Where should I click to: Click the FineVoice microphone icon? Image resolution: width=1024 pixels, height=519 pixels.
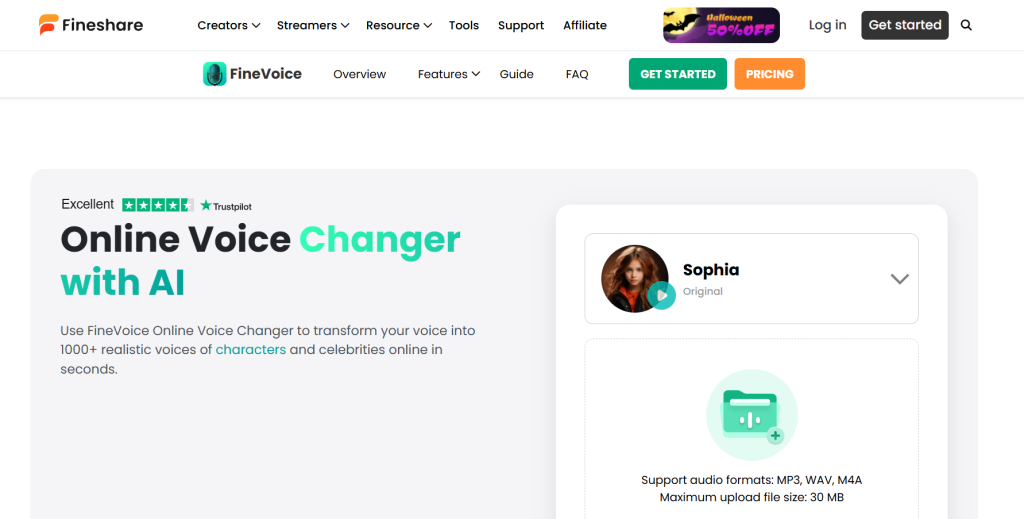(x=214, y=74)
